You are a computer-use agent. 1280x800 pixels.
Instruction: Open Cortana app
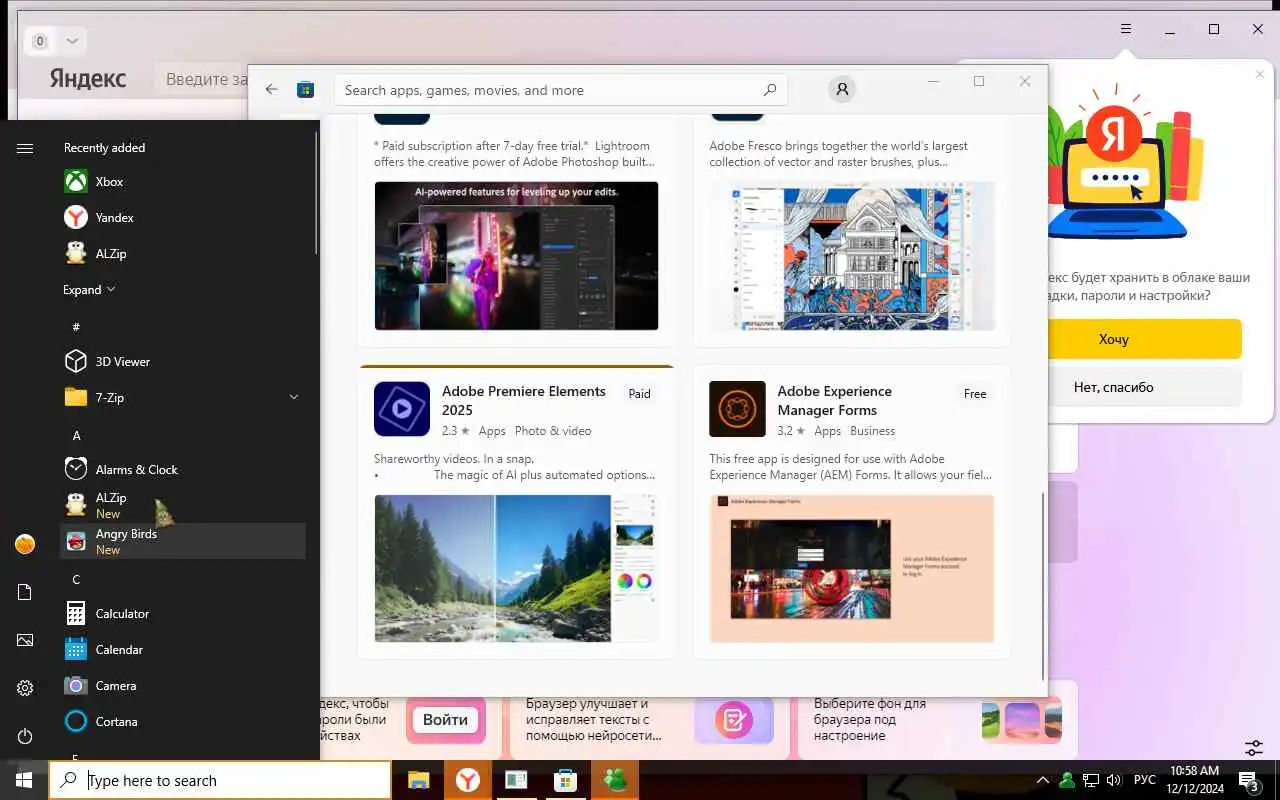(x=183, y=722)
